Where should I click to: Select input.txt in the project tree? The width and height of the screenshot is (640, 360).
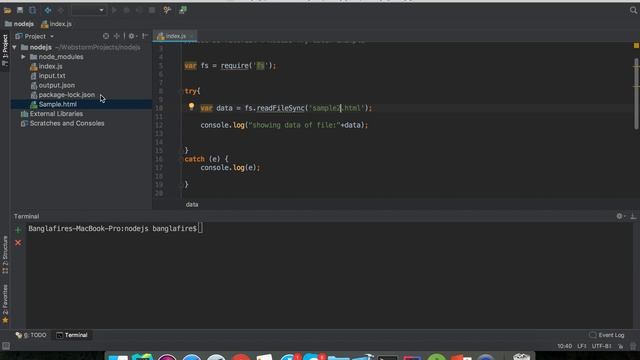52,76
